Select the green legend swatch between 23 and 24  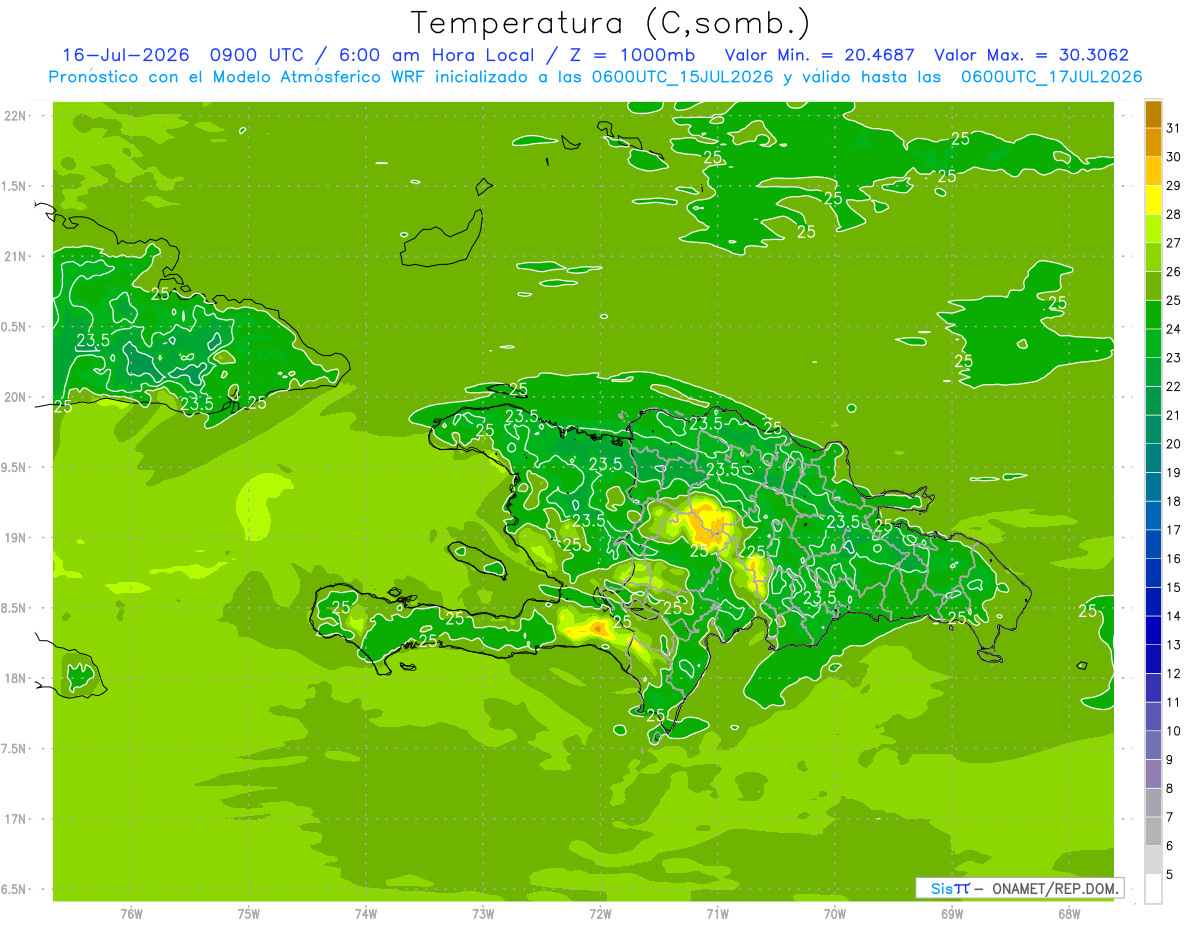coord(1153,344)
